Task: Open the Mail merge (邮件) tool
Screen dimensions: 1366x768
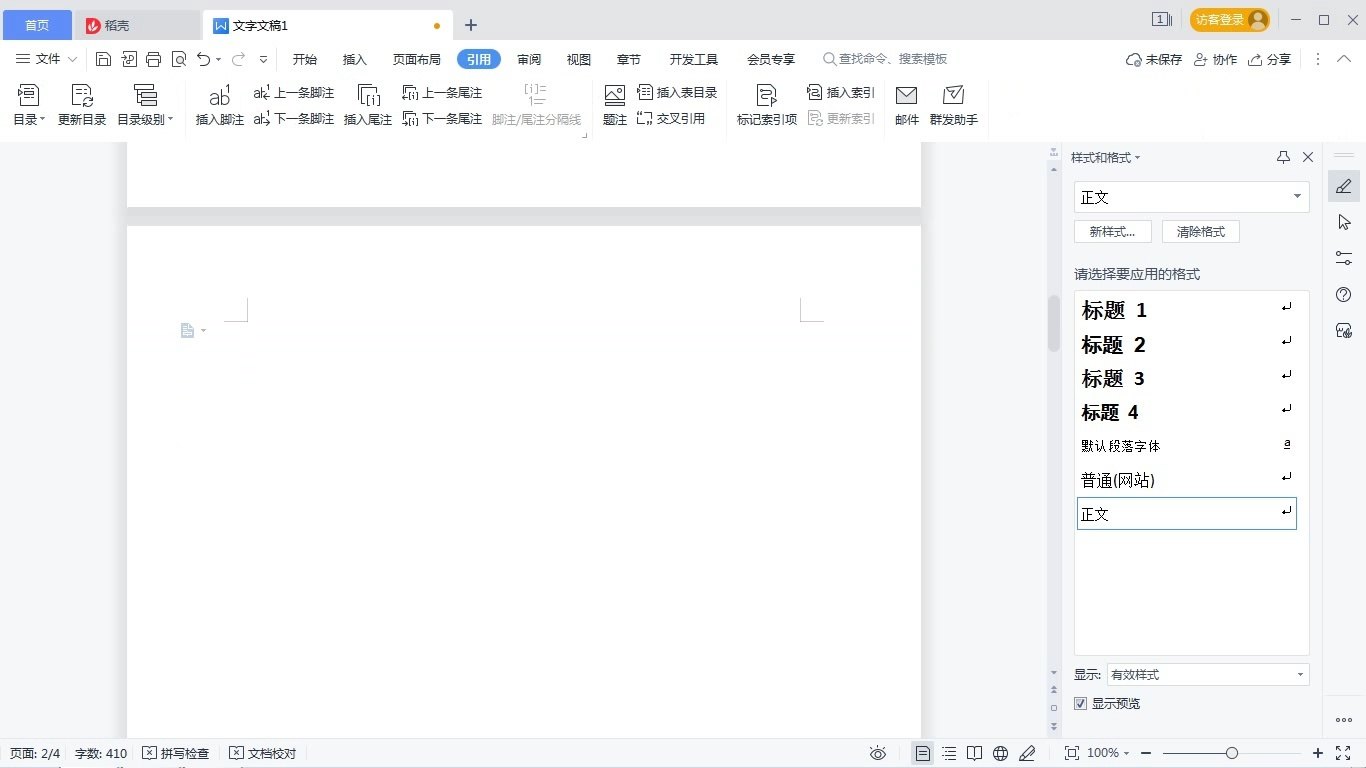Action: [x=906, y=96]
